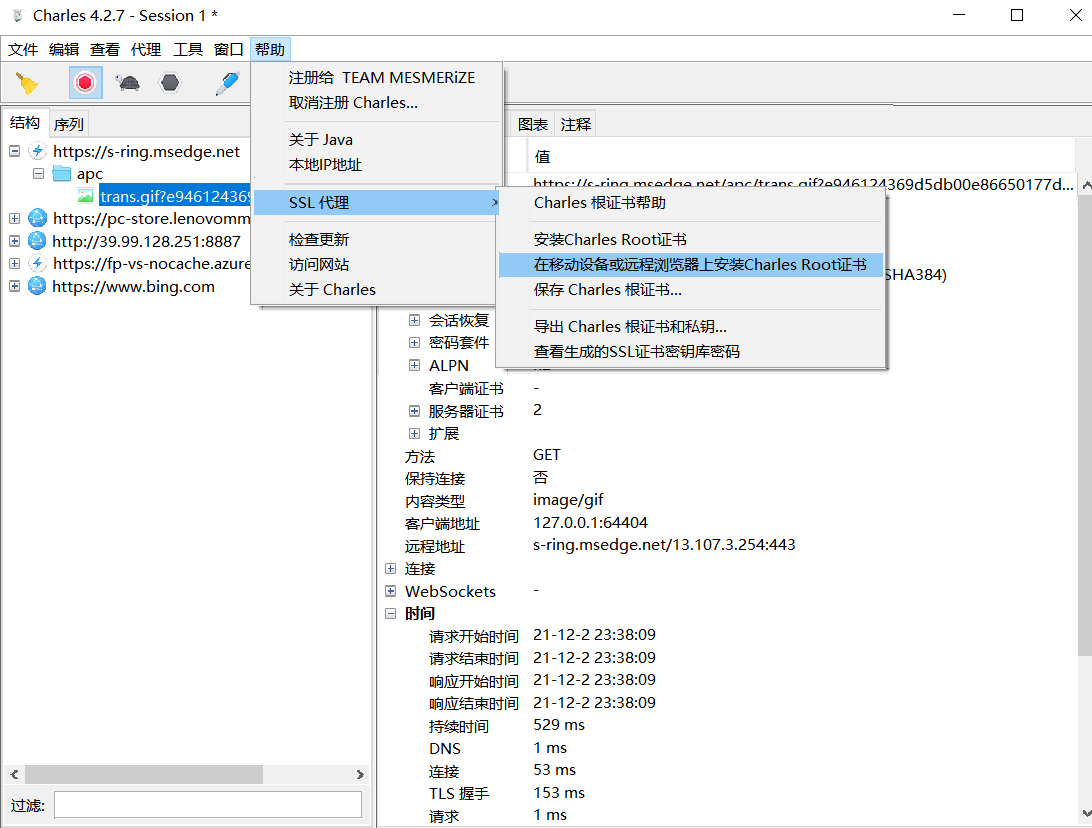Click the pen compose icon
This screenshot has height=828, width=1092.
tap(227, 83)
